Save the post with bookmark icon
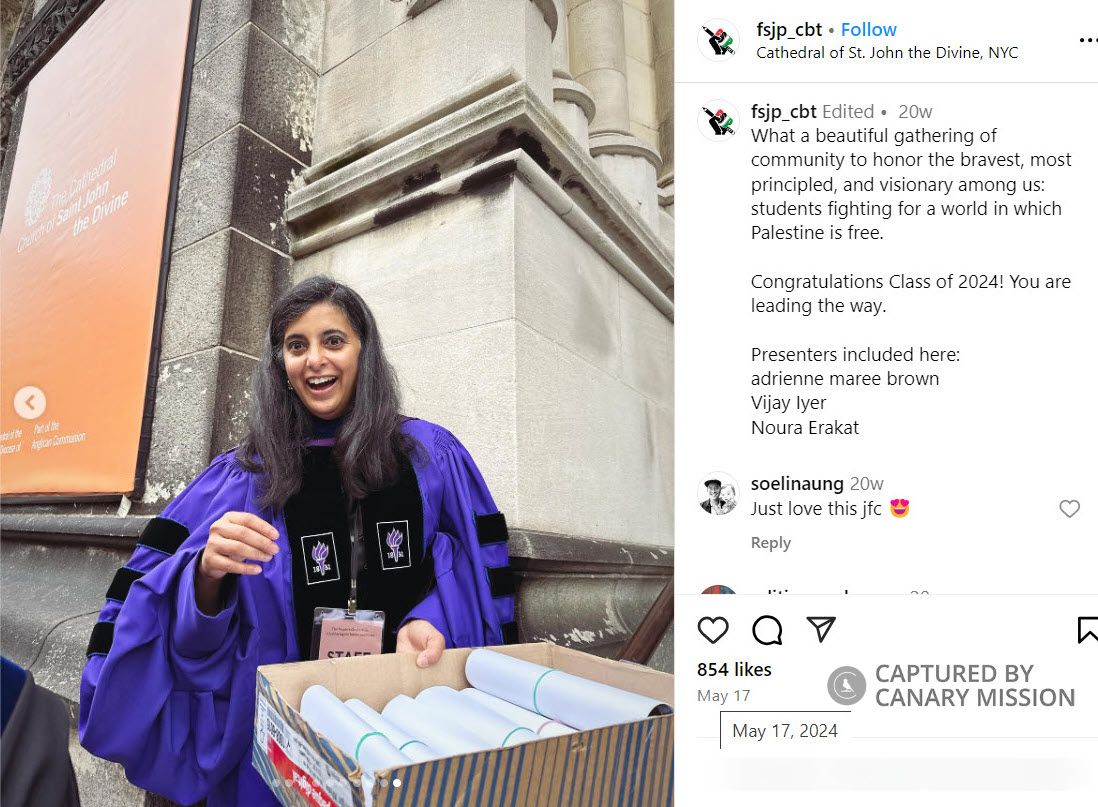This screenshot has height=807, width=1098. pyautogui.click(x=1087, y=630)
